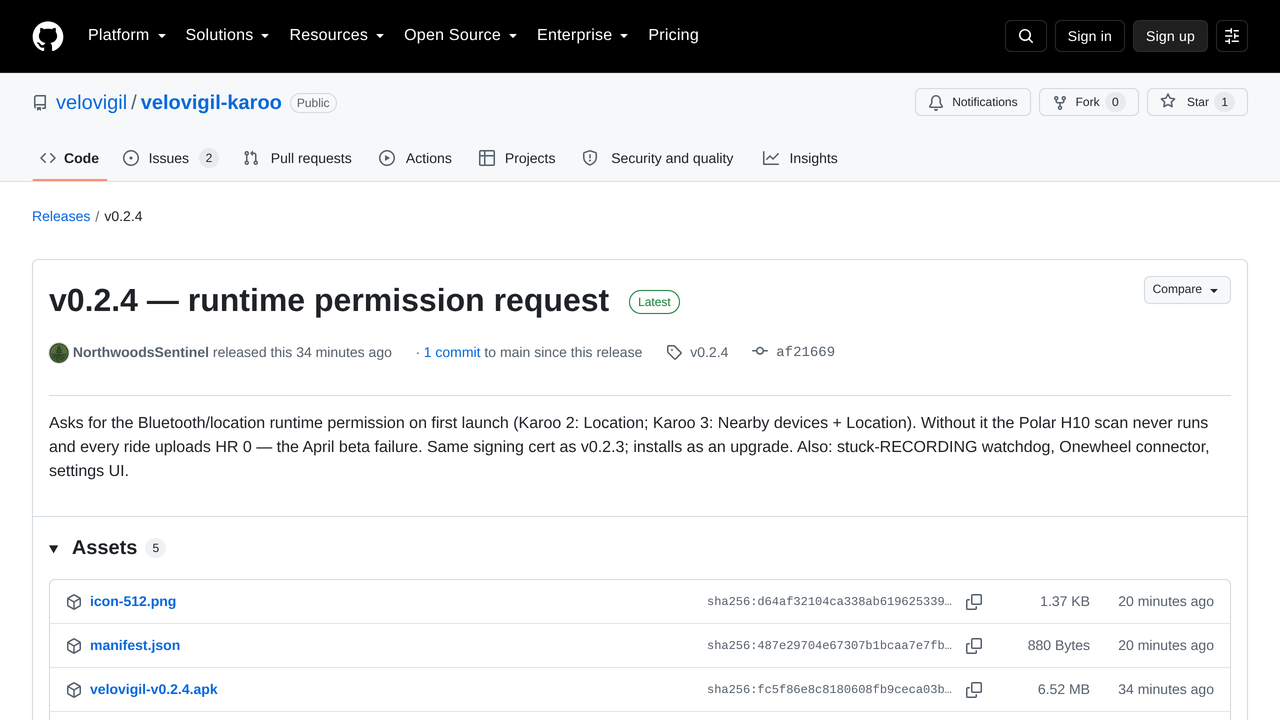Open the search magnifier button
Viewport: 1280px width, 720px height.
tap(1026, 36)
